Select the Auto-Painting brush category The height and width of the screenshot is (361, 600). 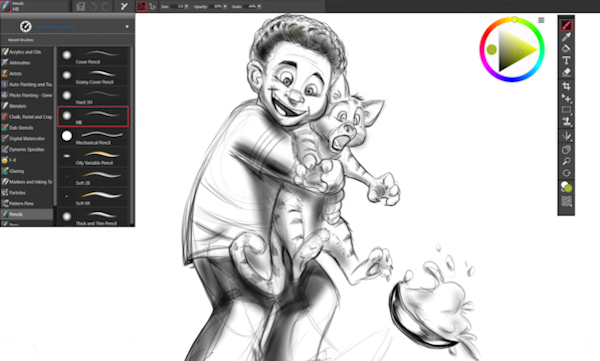click(27, 84)
